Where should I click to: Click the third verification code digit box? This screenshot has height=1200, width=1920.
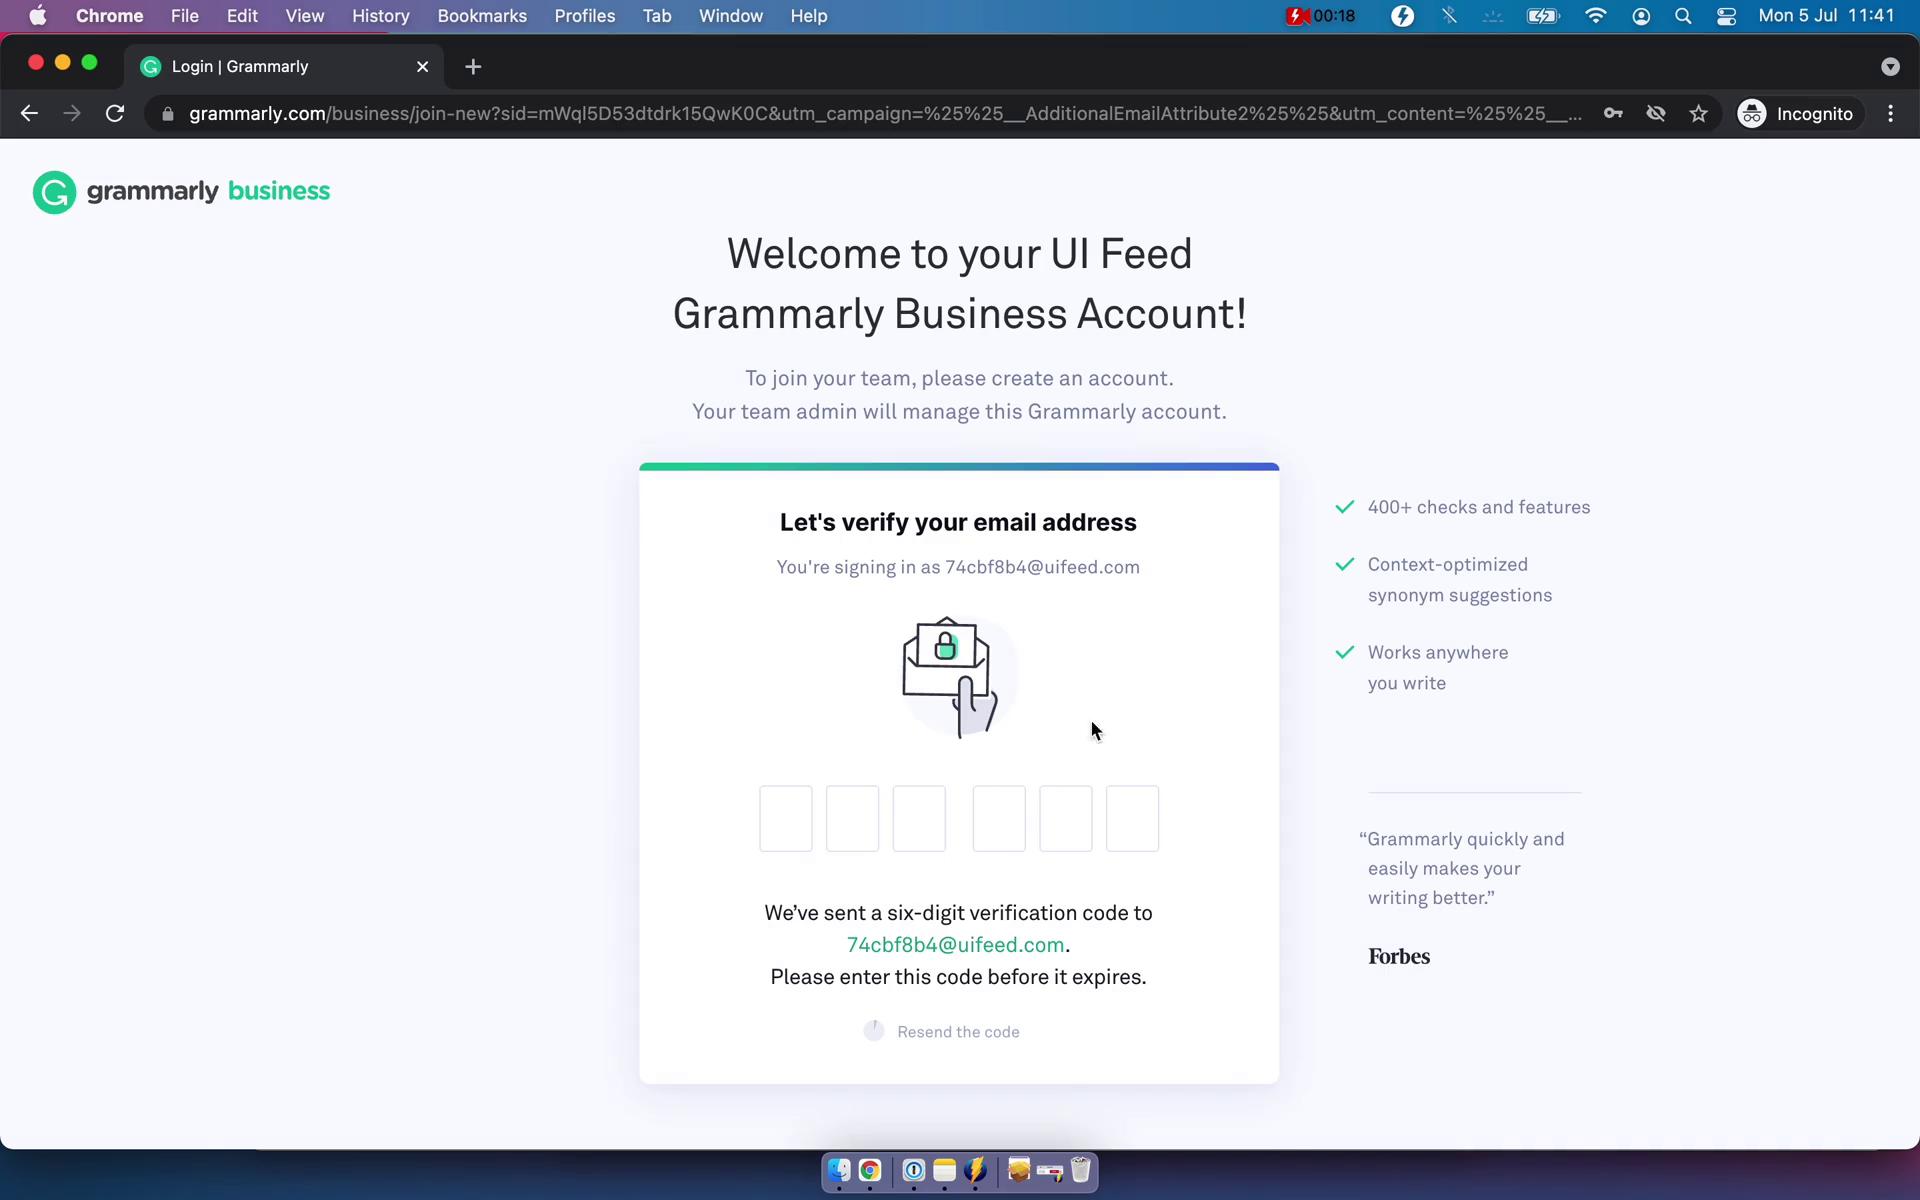919,819
